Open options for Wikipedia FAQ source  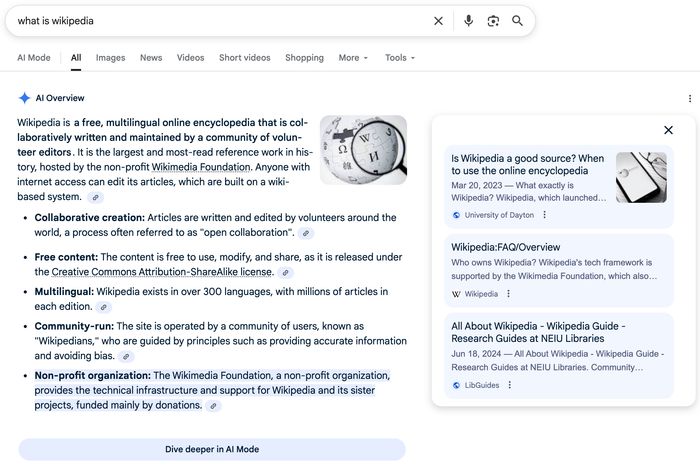tap(509, 294)
